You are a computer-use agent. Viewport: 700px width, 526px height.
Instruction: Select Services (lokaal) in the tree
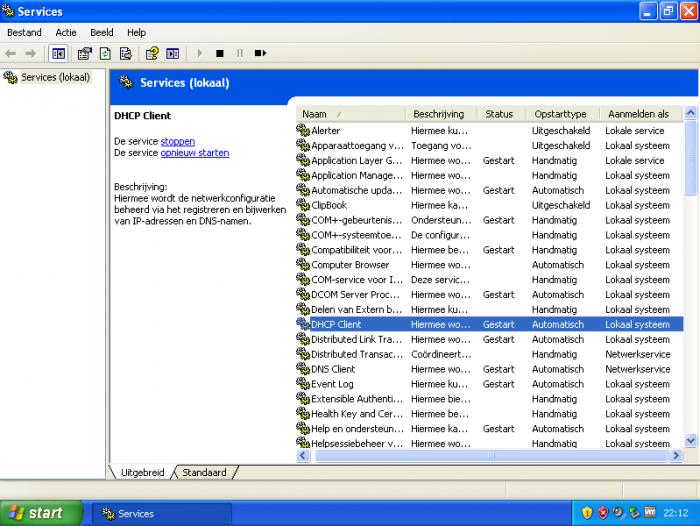coord(55,77)
